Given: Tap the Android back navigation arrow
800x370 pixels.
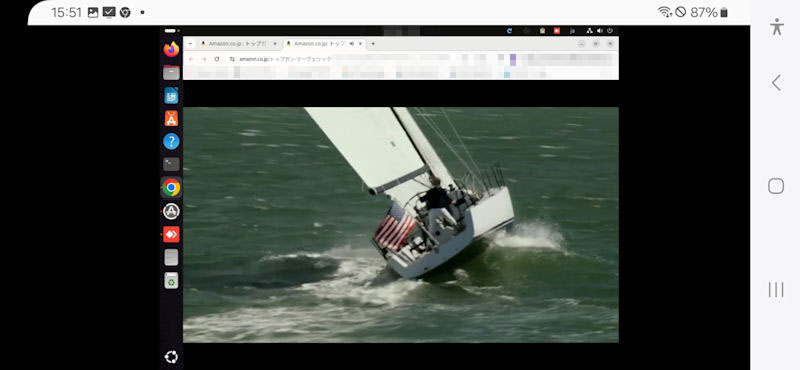Looking at the screenshot, I should 776,83.
